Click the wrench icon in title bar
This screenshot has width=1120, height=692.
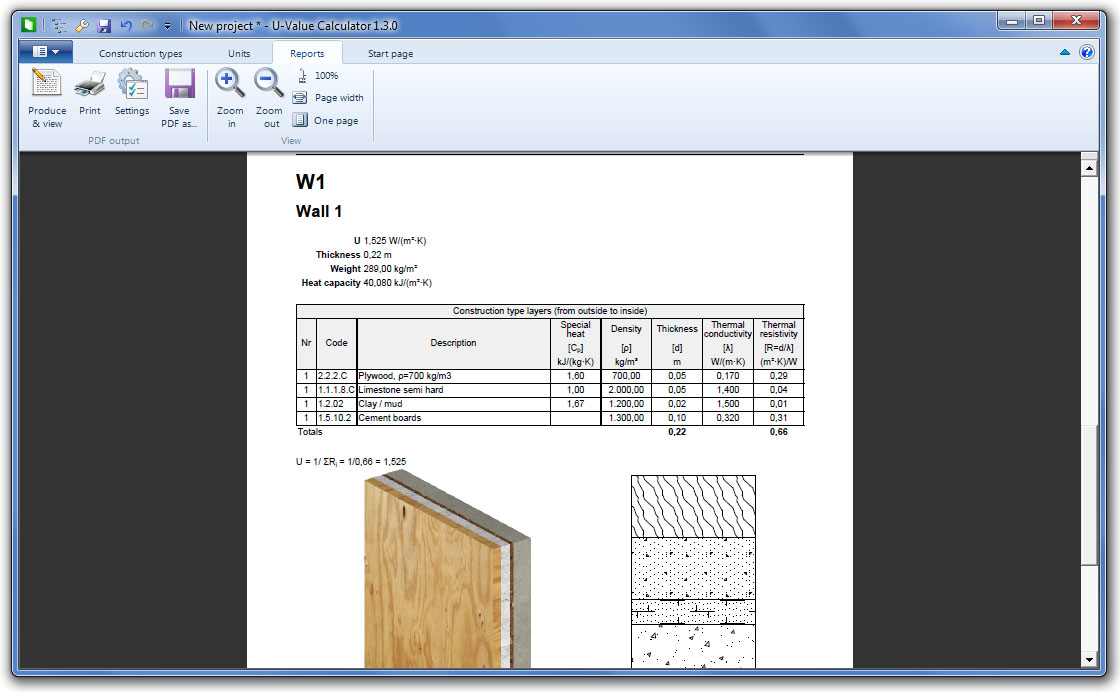(82, 25)
